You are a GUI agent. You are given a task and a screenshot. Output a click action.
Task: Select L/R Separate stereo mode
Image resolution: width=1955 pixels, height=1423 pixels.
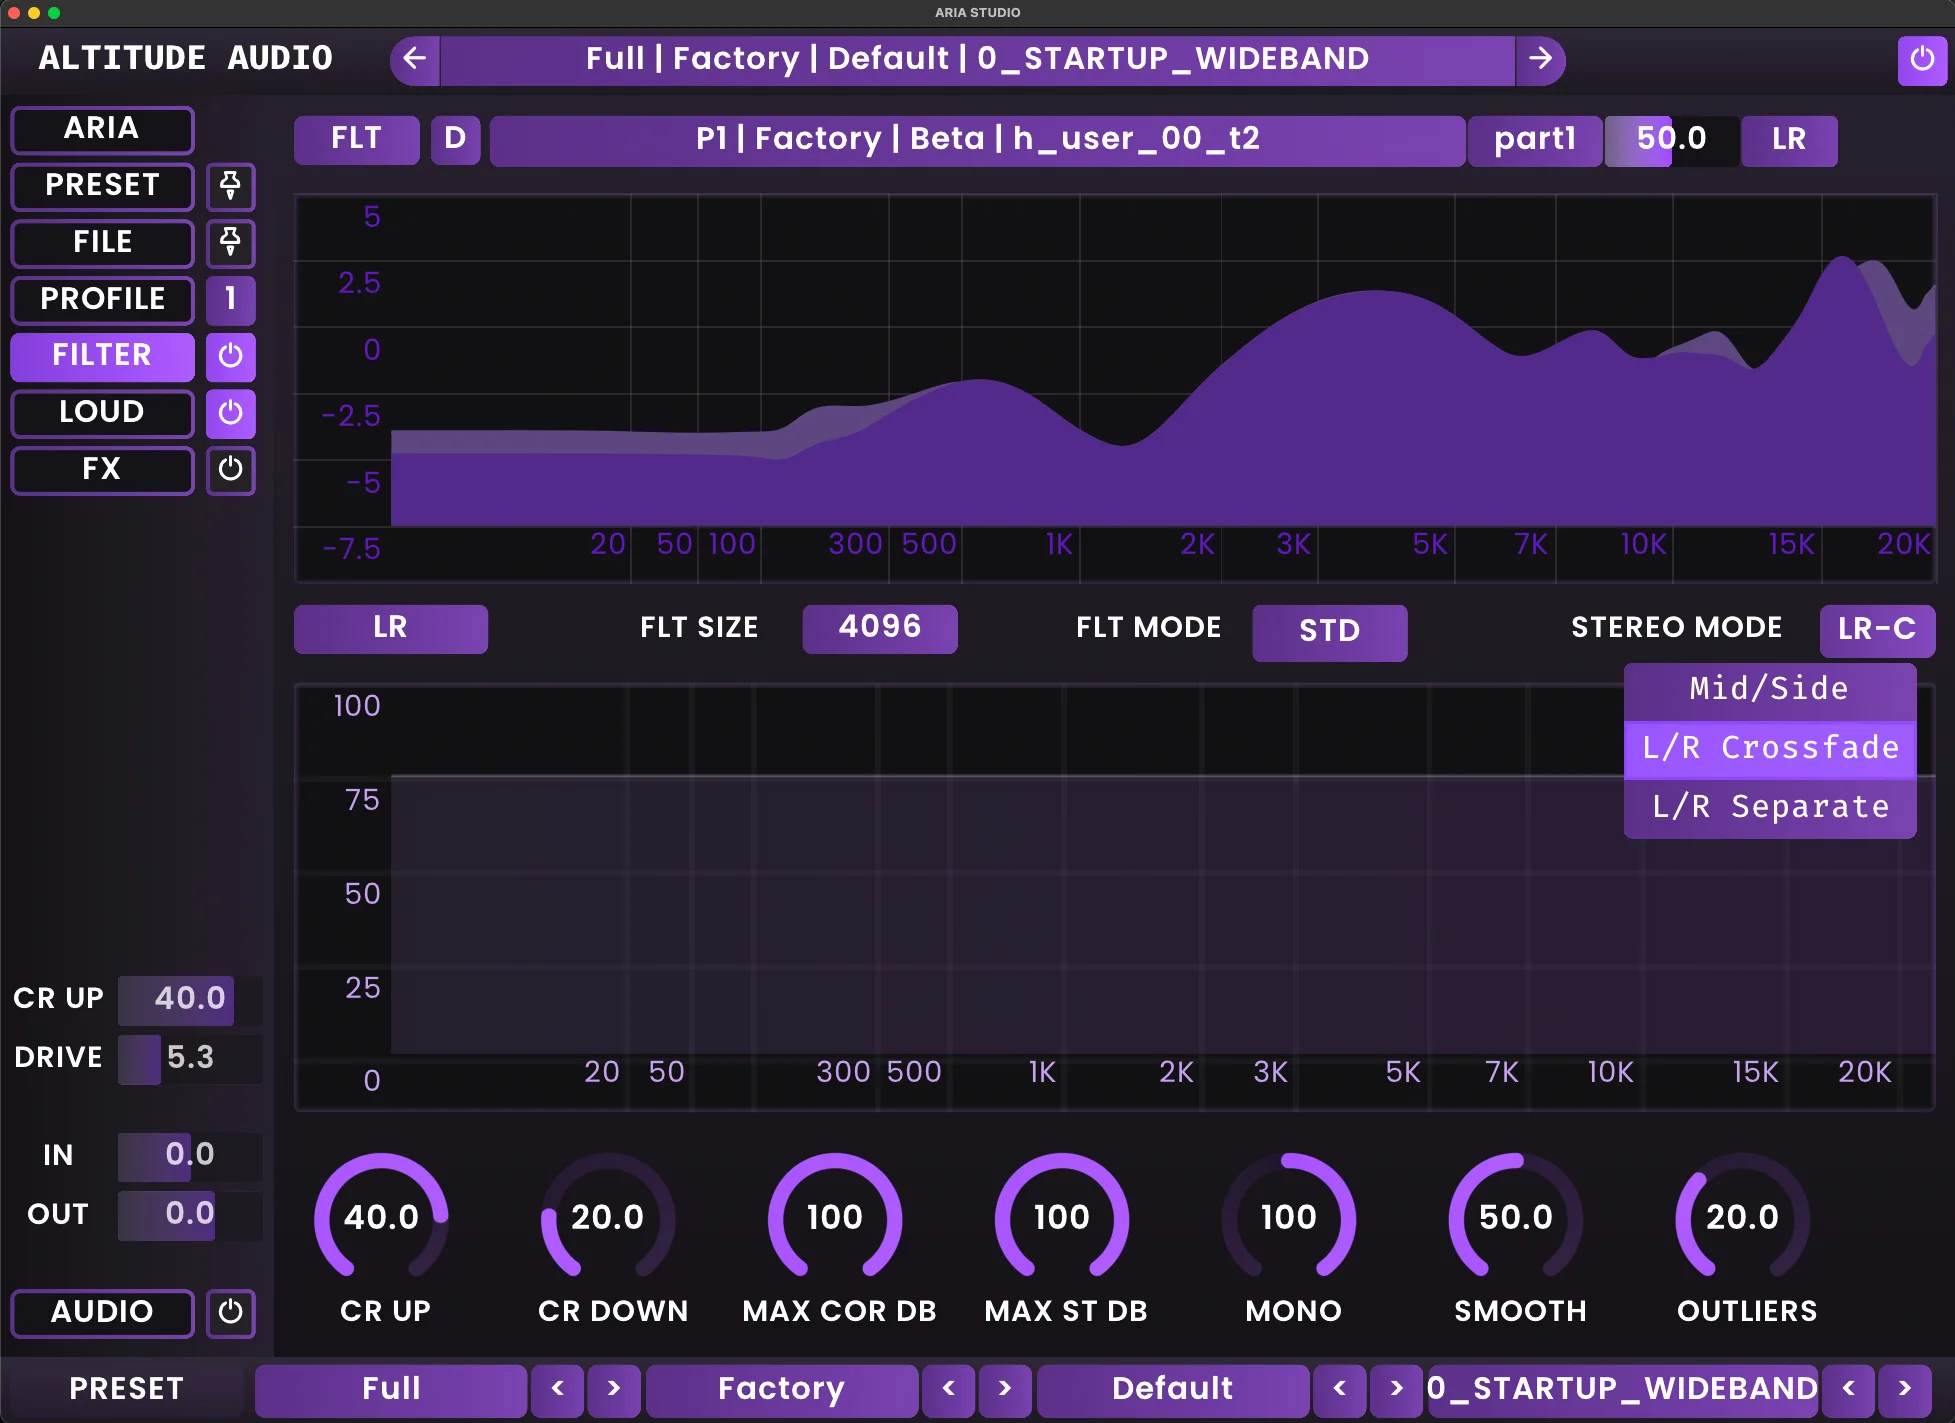[1768, 807]
